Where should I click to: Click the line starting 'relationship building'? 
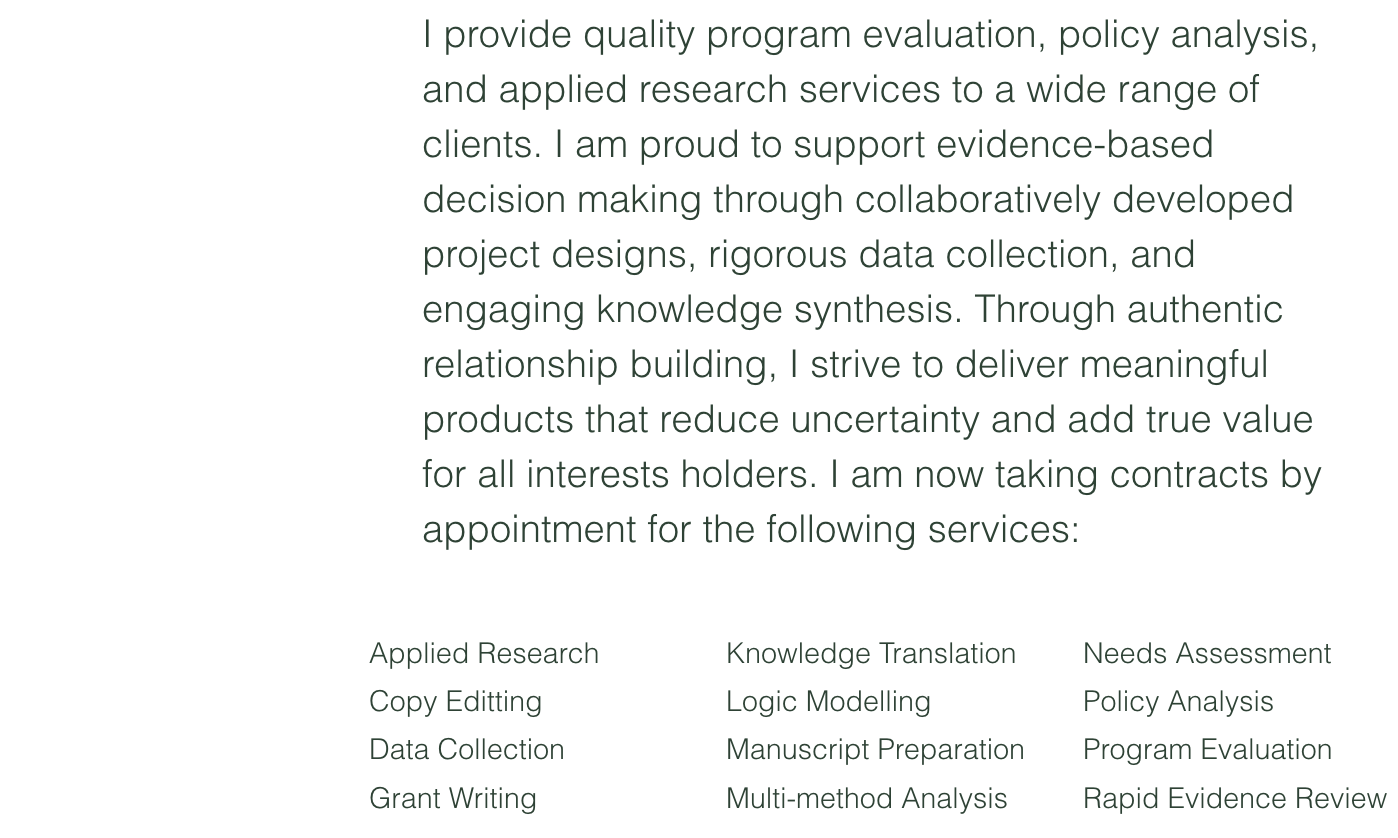point(845,365)
